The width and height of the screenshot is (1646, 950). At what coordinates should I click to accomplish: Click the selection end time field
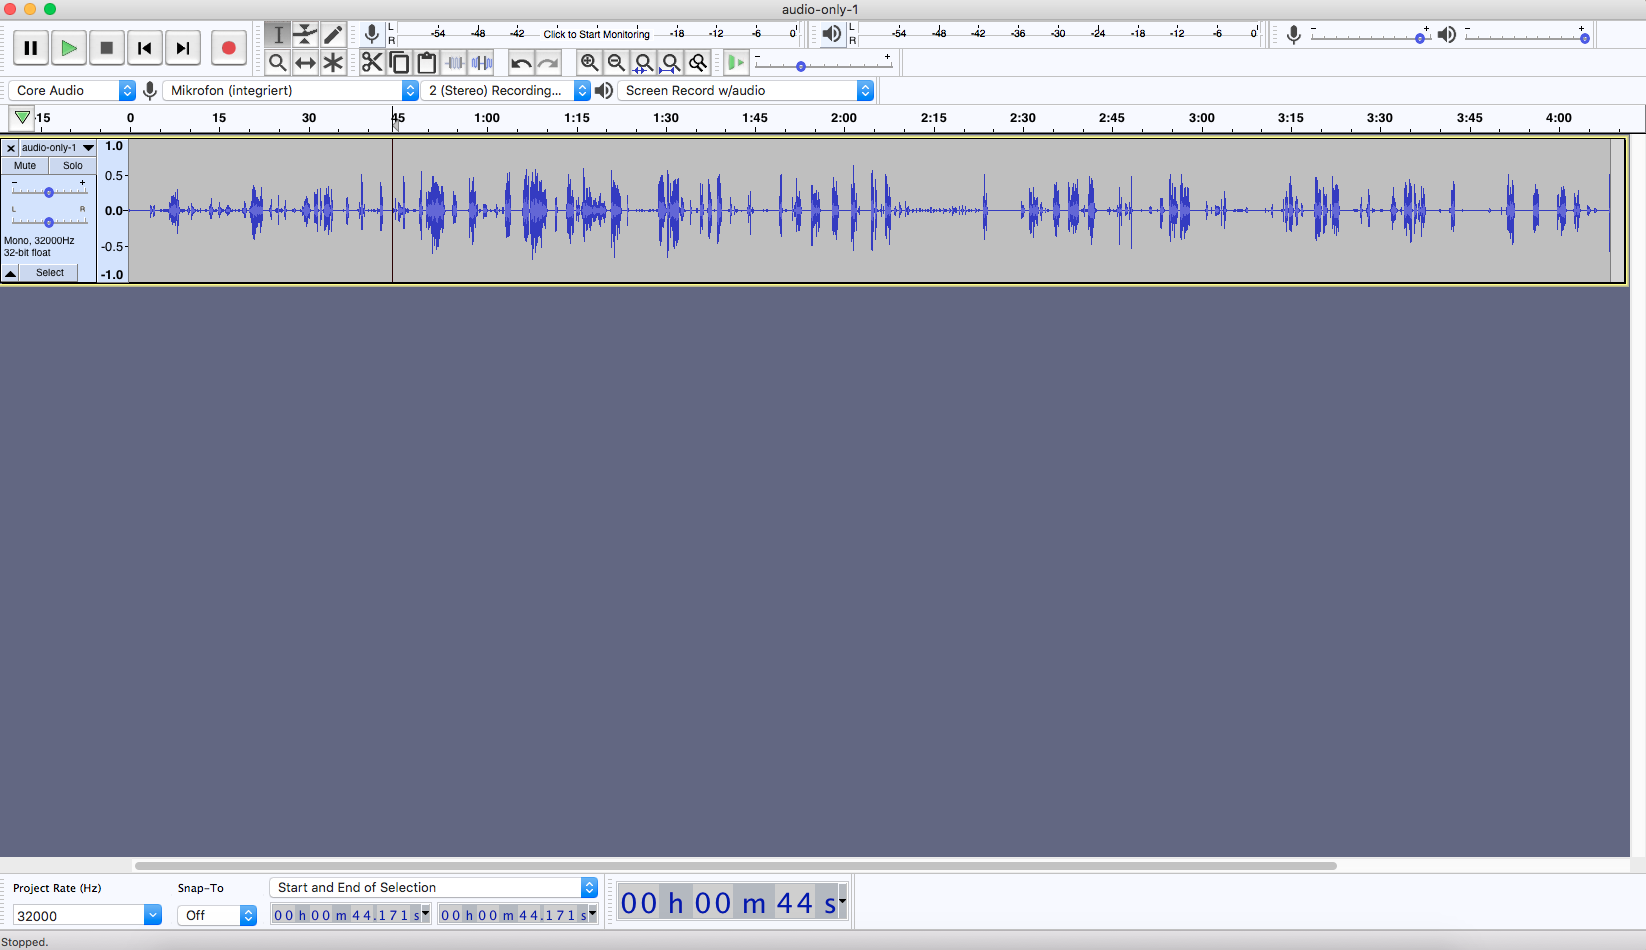tap(518, 915)
